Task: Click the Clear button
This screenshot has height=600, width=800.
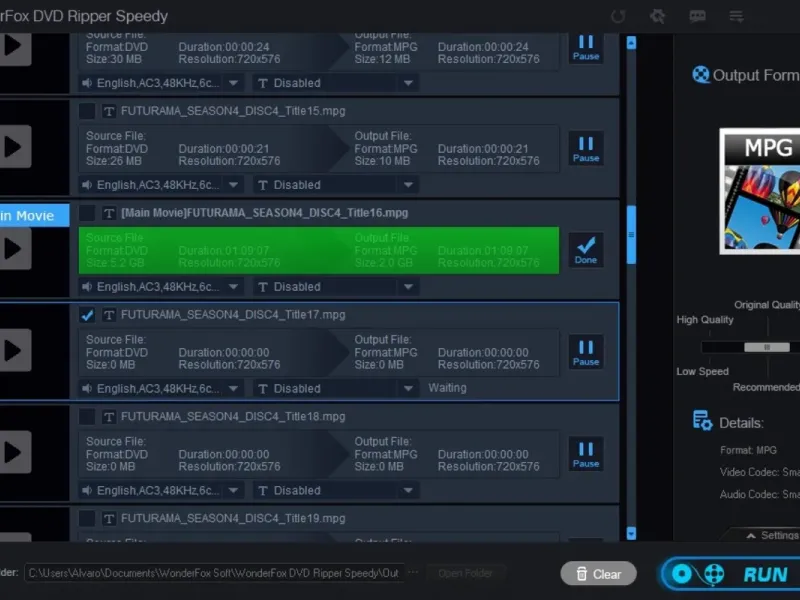Action: tap(598, 574)
